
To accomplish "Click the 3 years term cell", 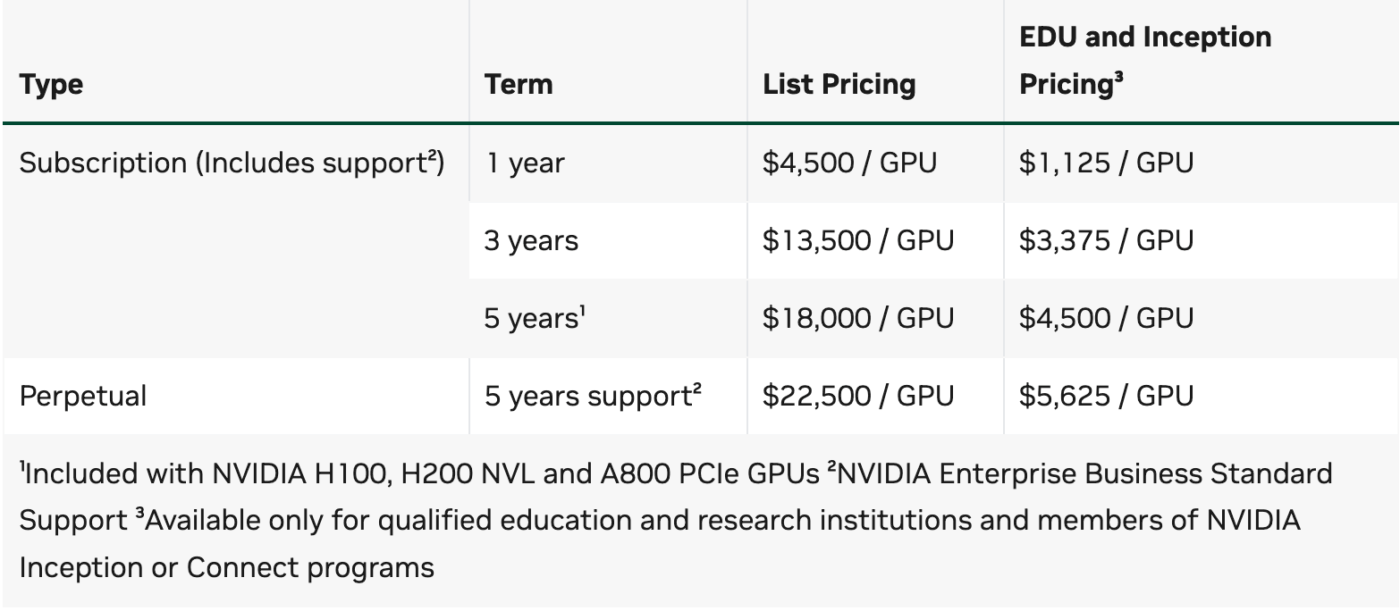I will click(531, 241).
